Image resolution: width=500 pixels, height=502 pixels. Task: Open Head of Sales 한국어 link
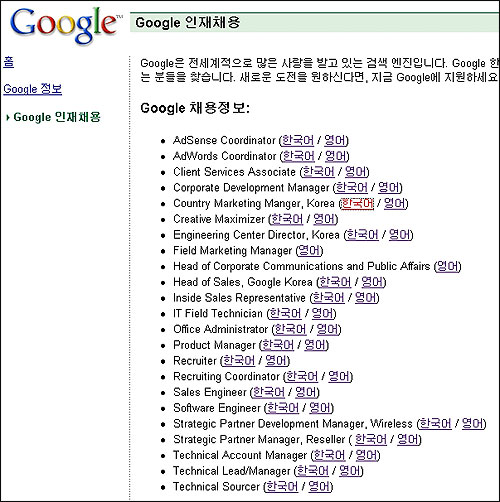coord(335,282)
